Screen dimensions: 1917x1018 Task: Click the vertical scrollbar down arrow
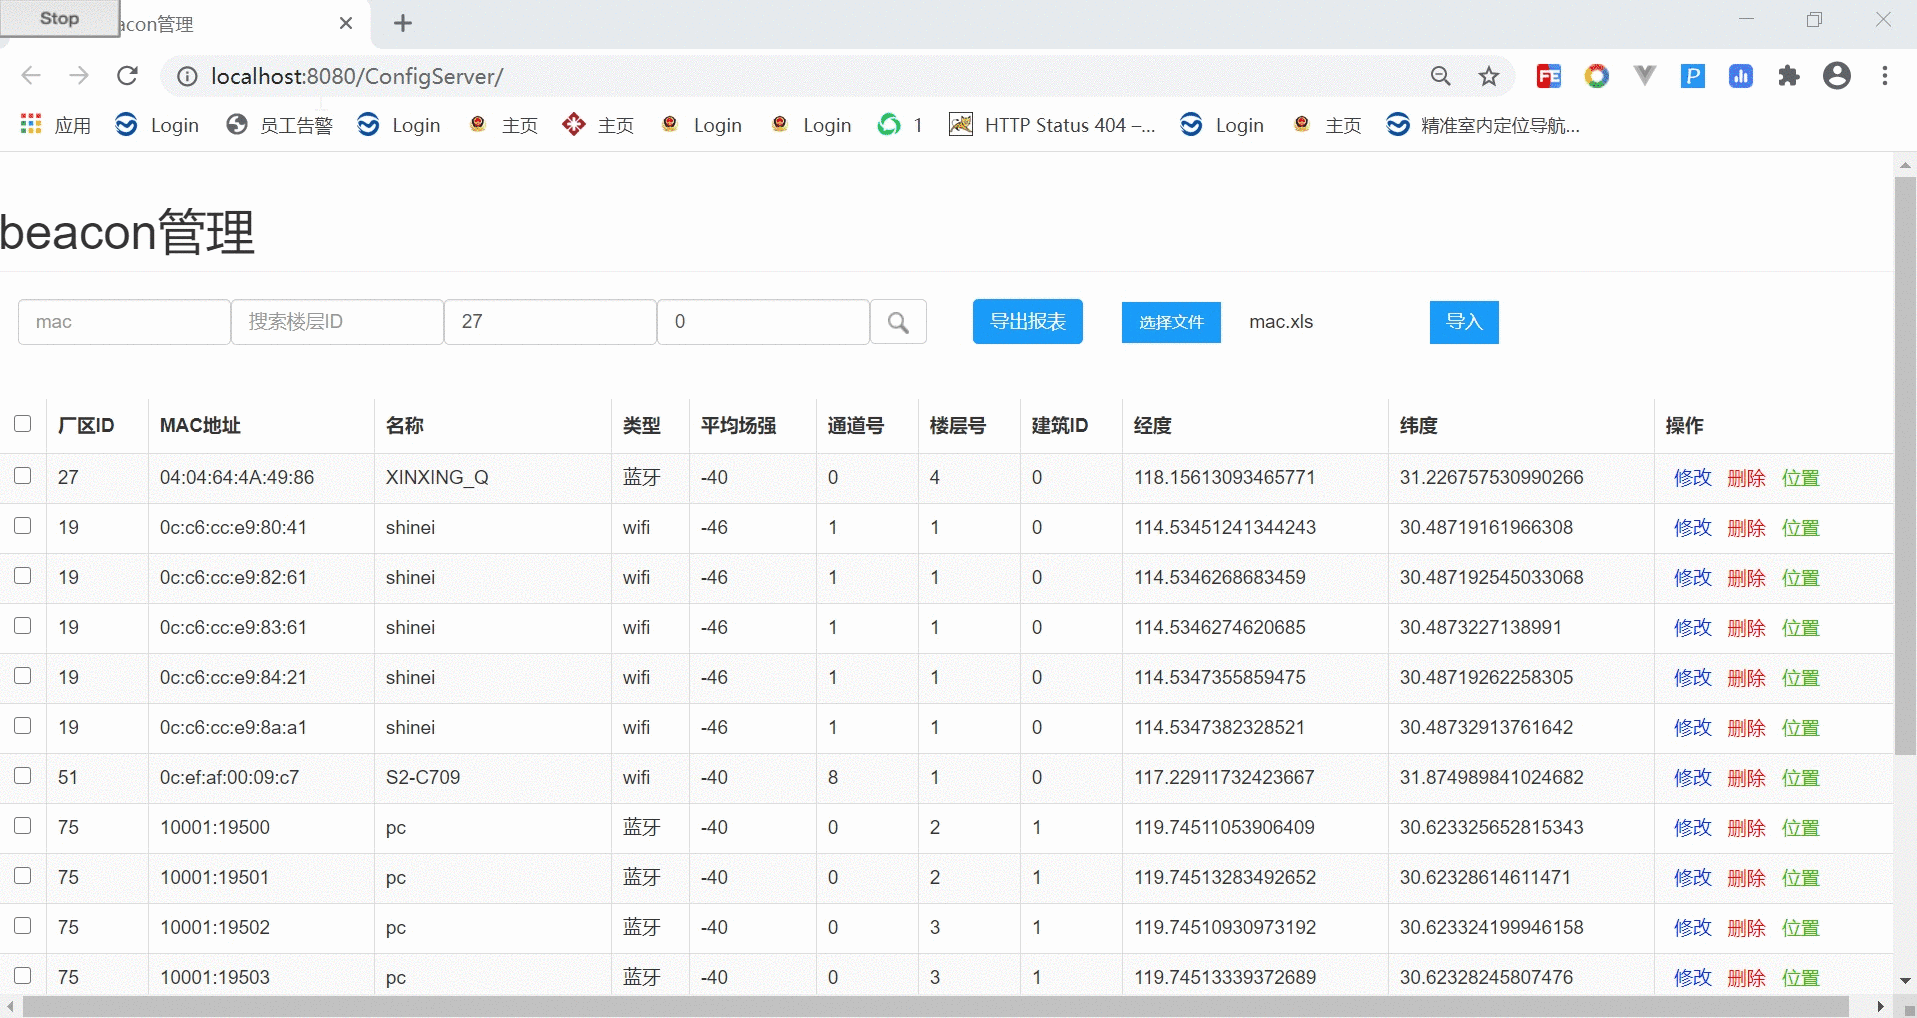tap(1905, 981)
